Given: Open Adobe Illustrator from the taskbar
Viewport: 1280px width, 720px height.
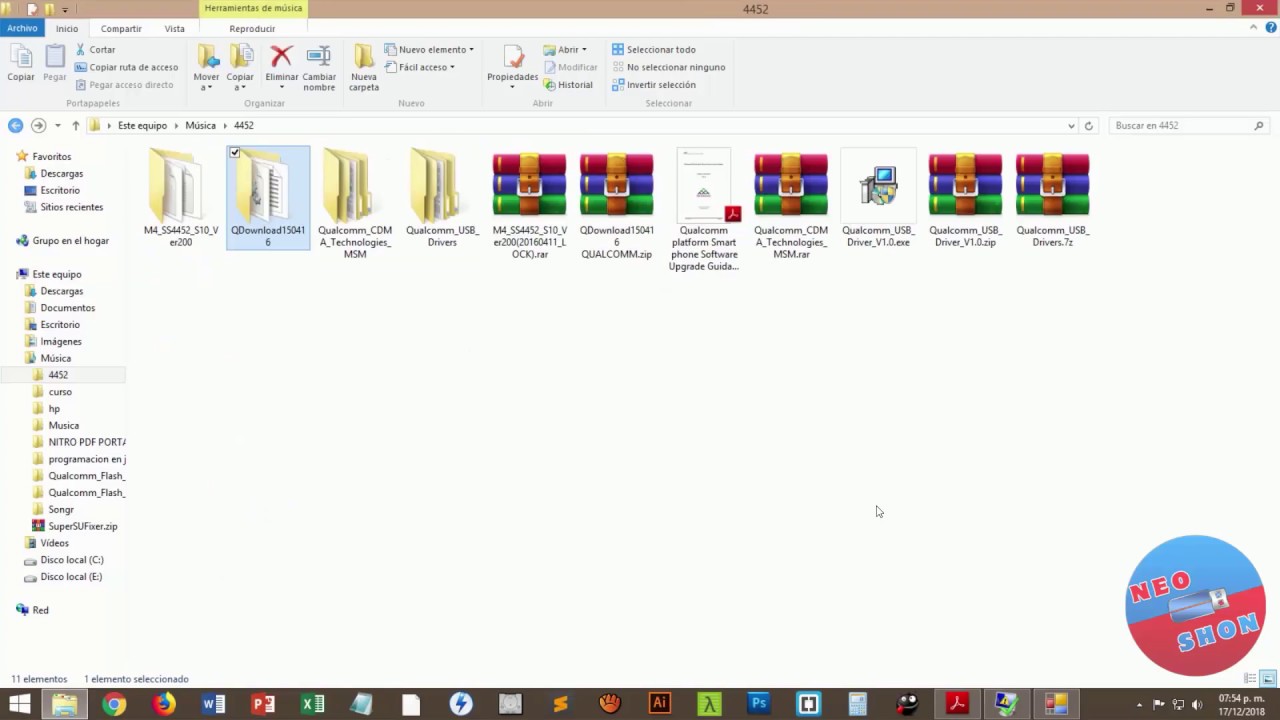Looking at the screenshot, I should coord(659,704).
